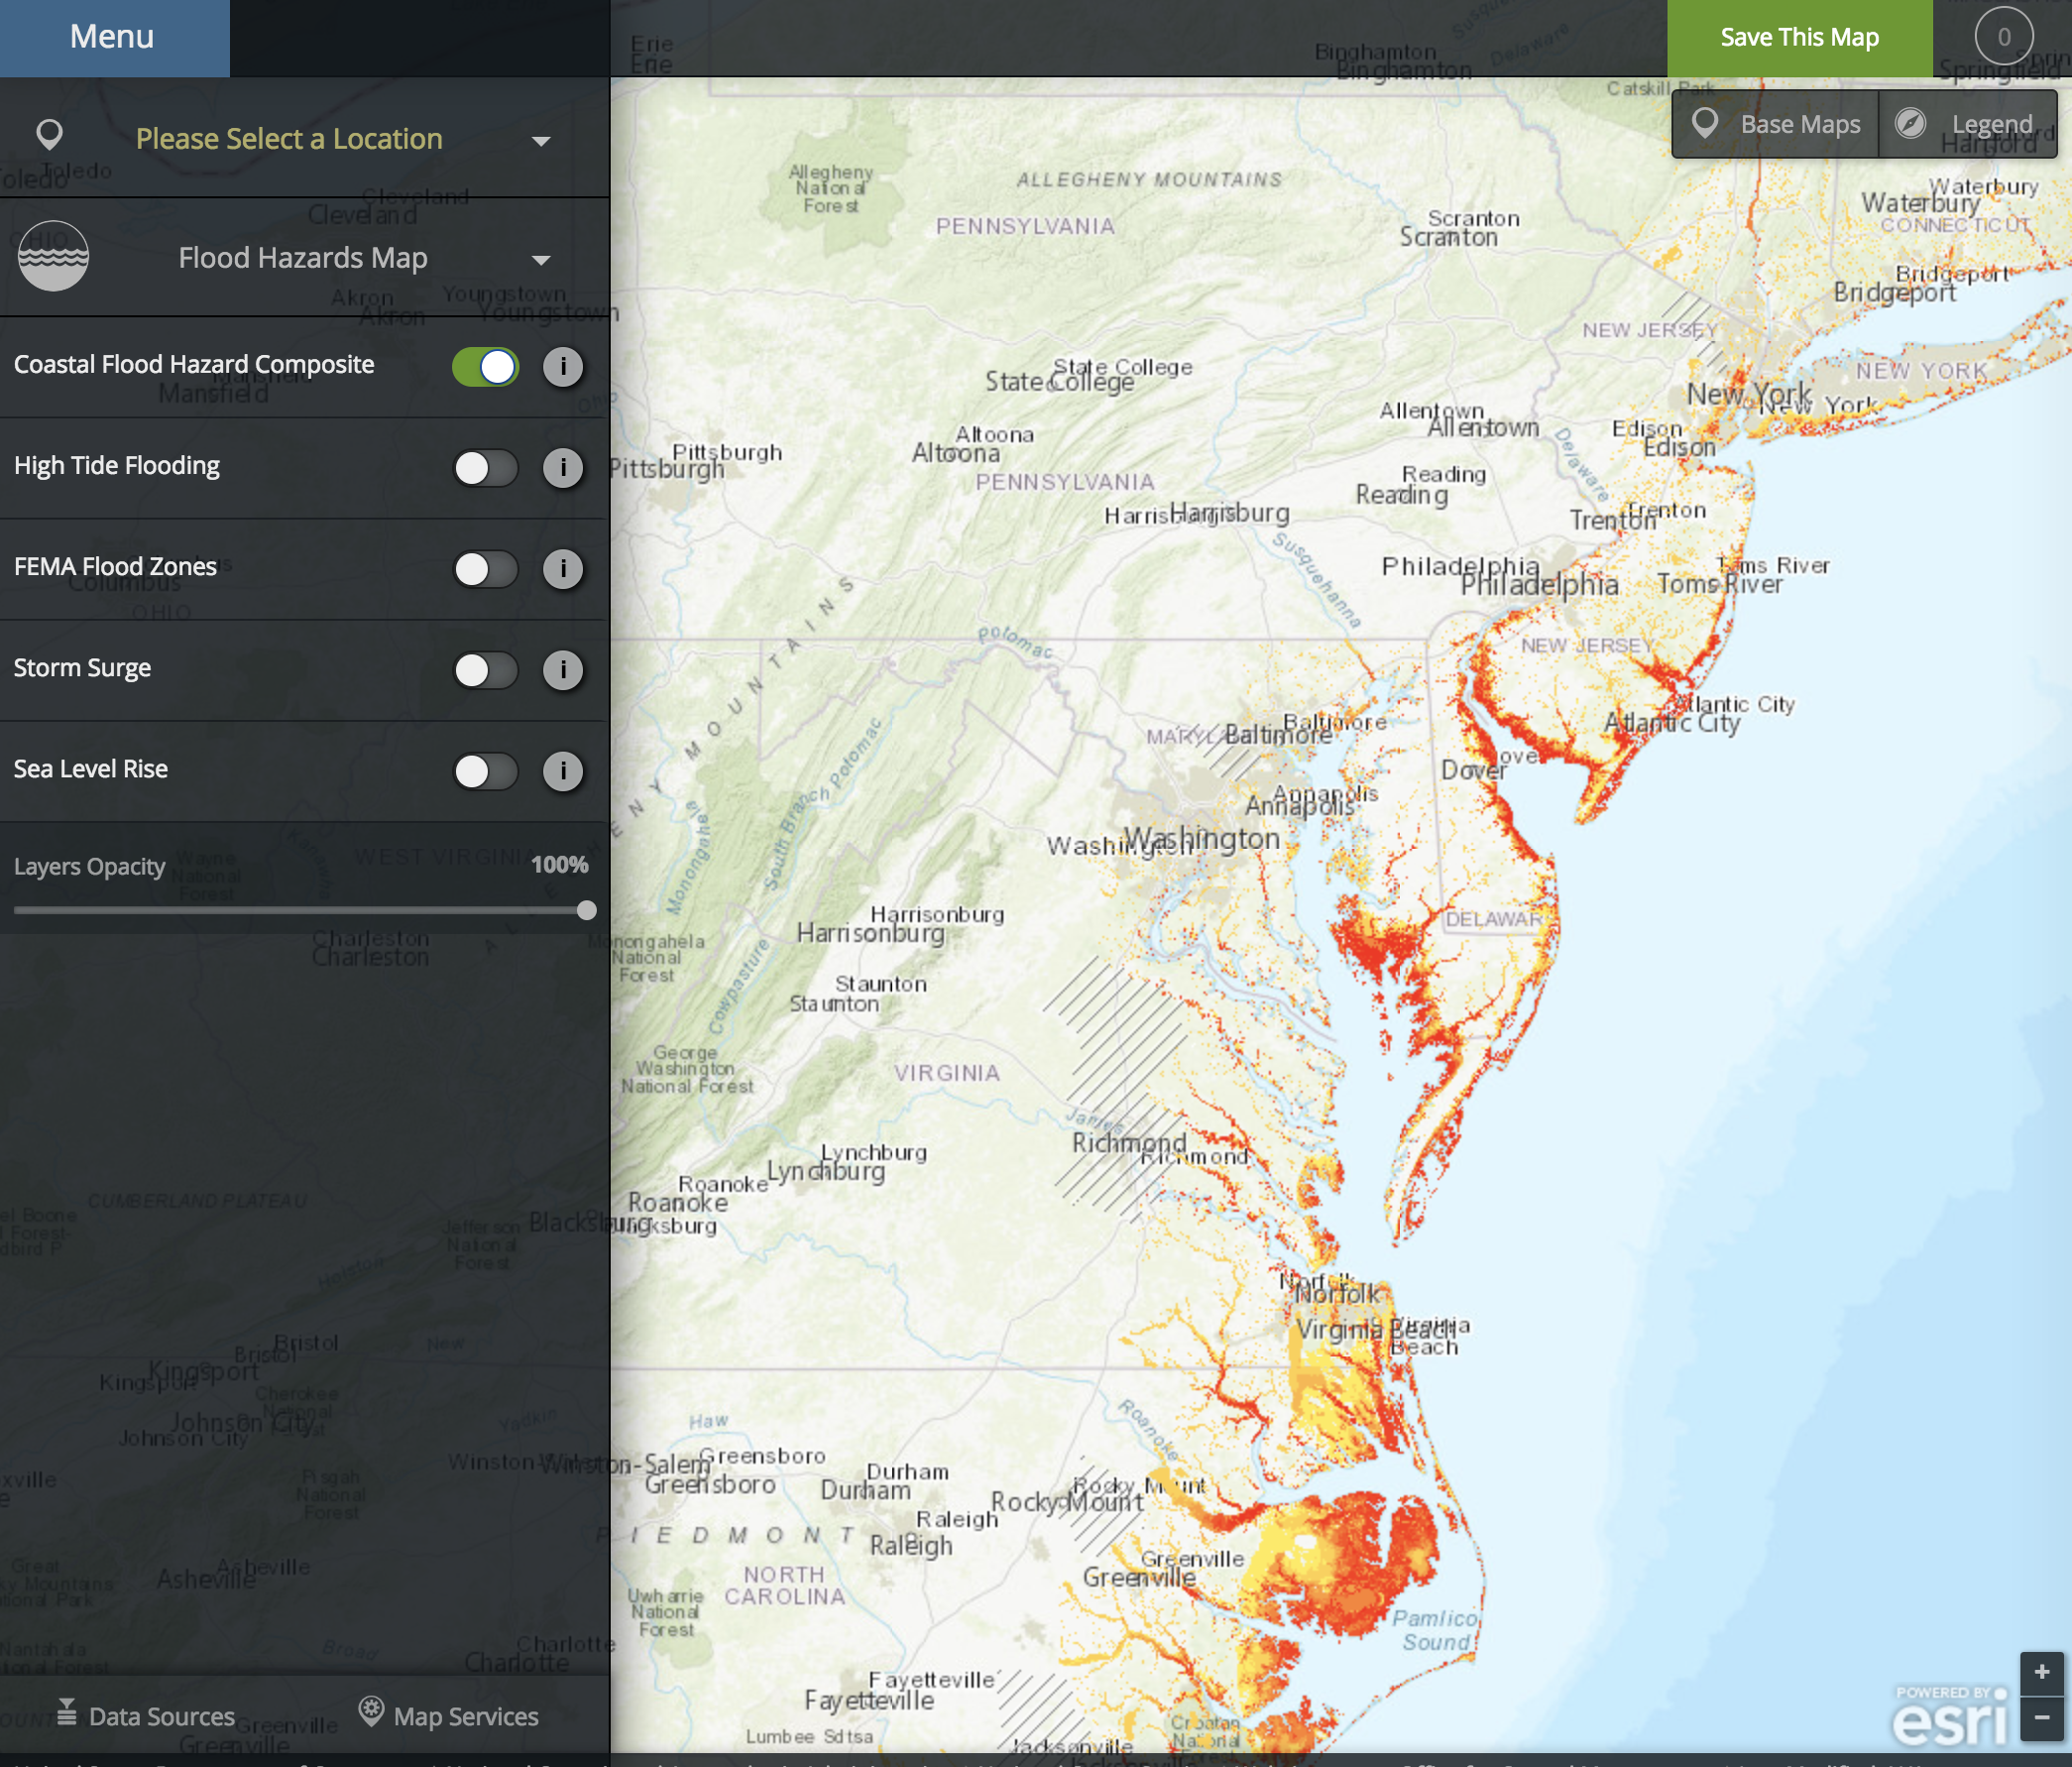2072x1767 pixels.
Task: Click Baltimore on the map
Action: point(1279,734)
